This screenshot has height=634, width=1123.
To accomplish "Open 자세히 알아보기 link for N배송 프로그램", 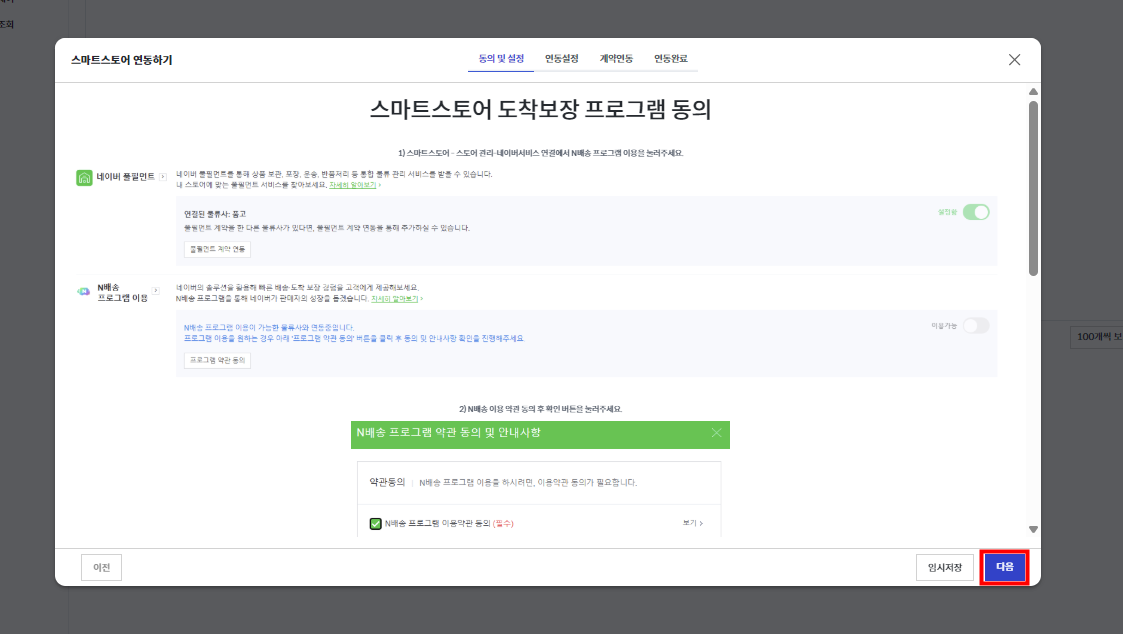I will (x=395, y=299).
